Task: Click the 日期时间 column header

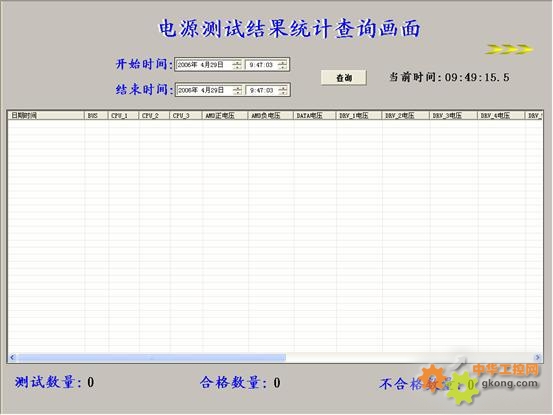Action: pyautogui.click(x=46, y=115)
